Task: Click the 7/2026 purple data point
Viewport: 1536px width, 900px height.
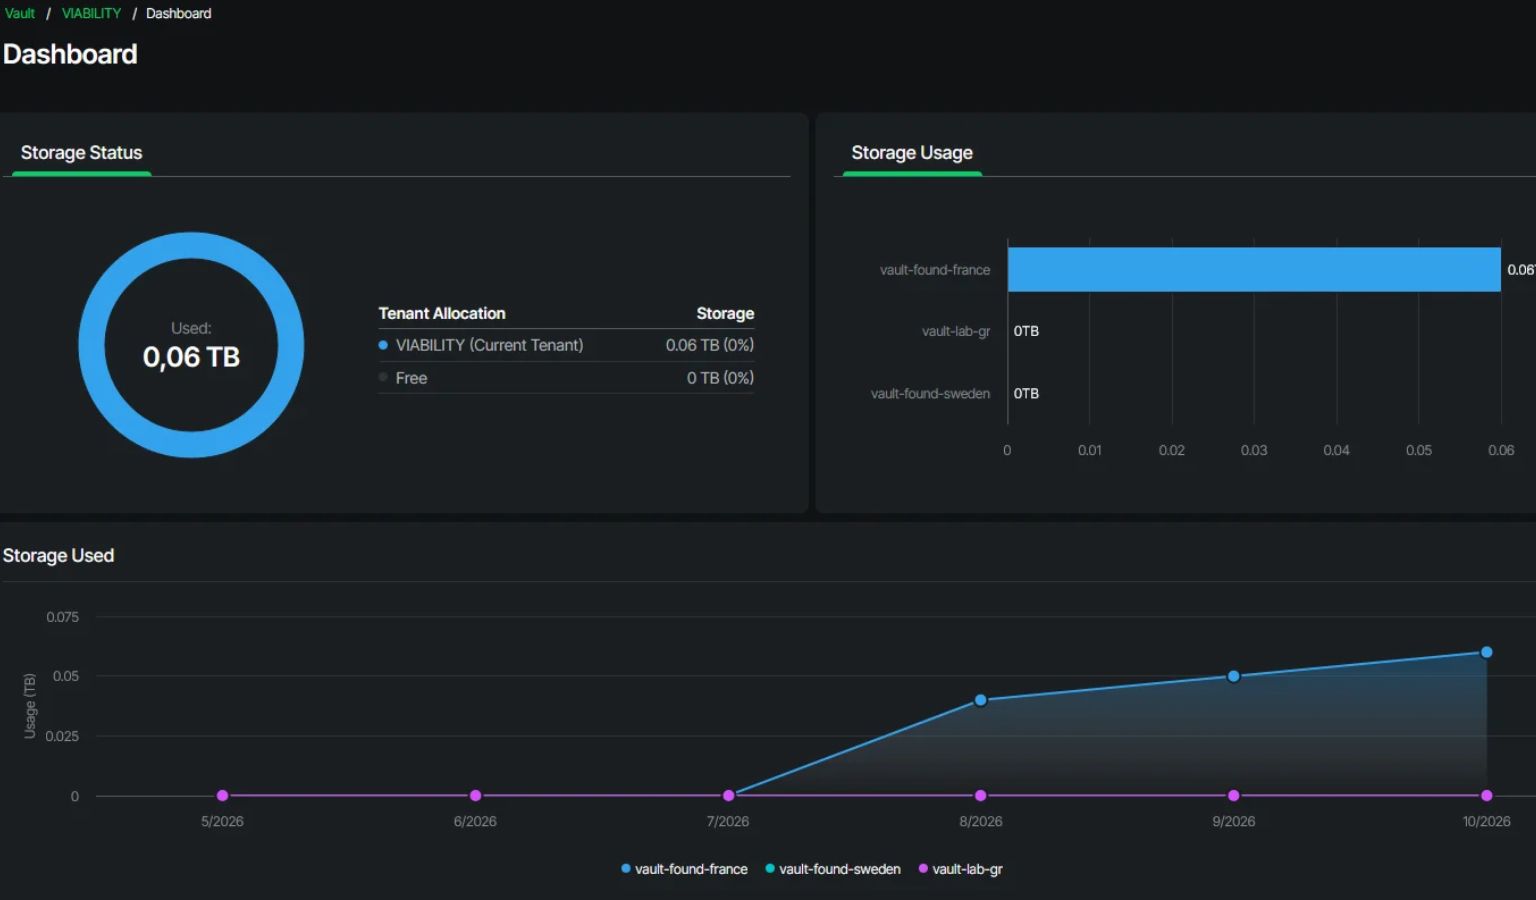Action: click(x=728, y=796)
